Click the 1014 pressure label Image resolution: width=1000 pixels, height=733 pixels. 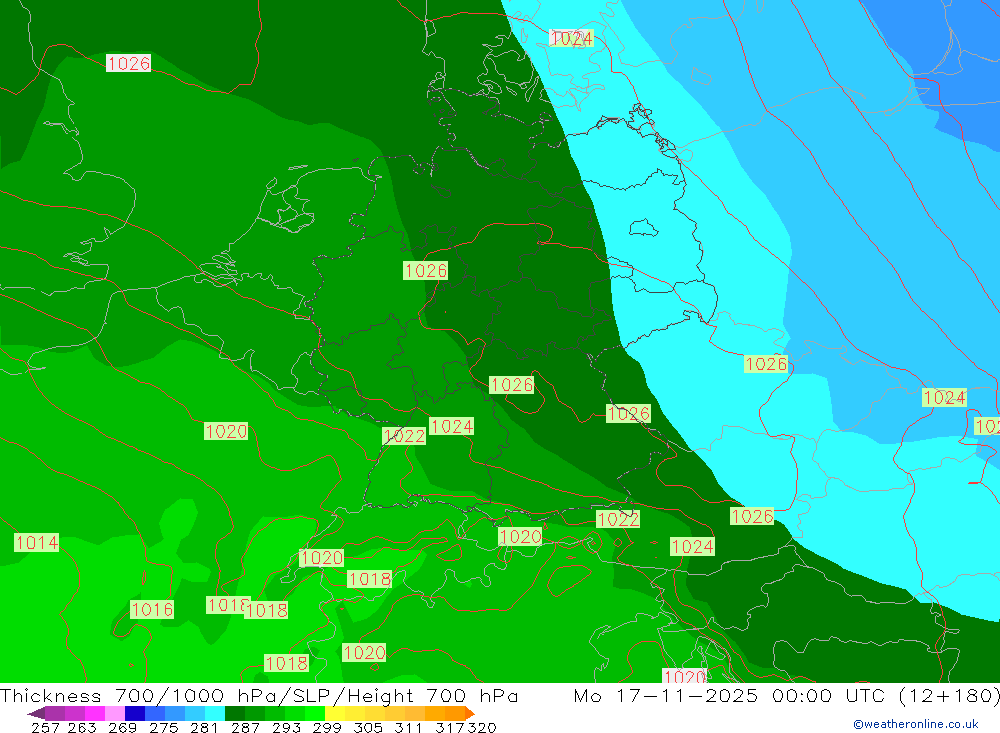(x=37, y=543)
